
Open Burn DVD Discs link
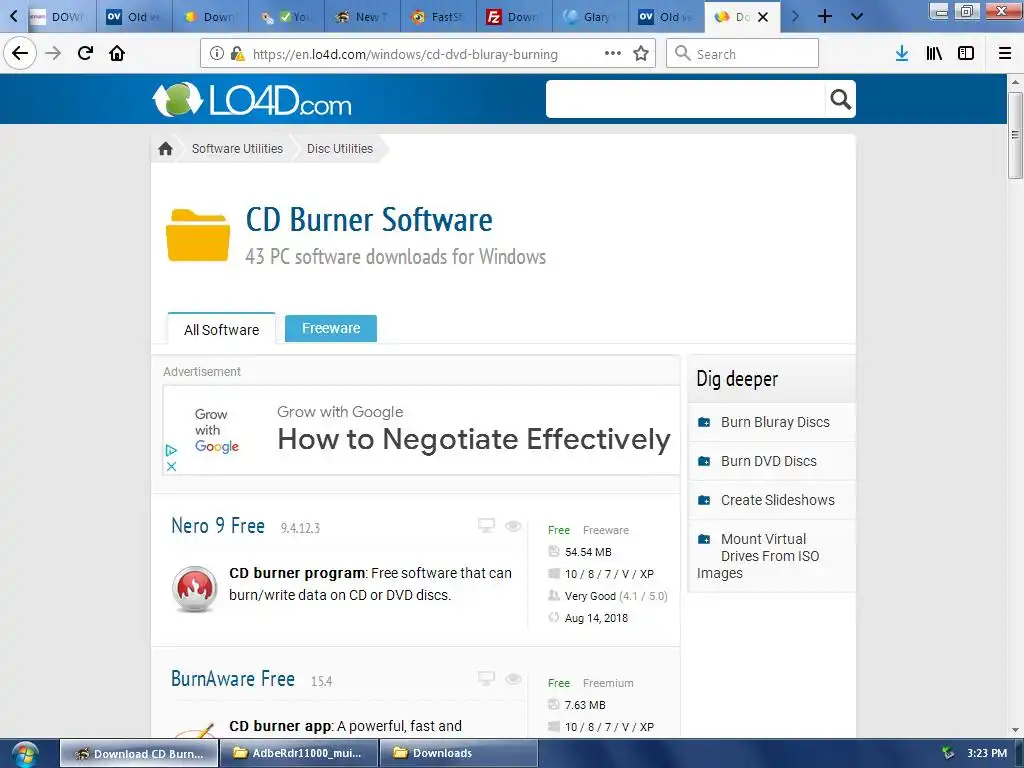[769, 461]
